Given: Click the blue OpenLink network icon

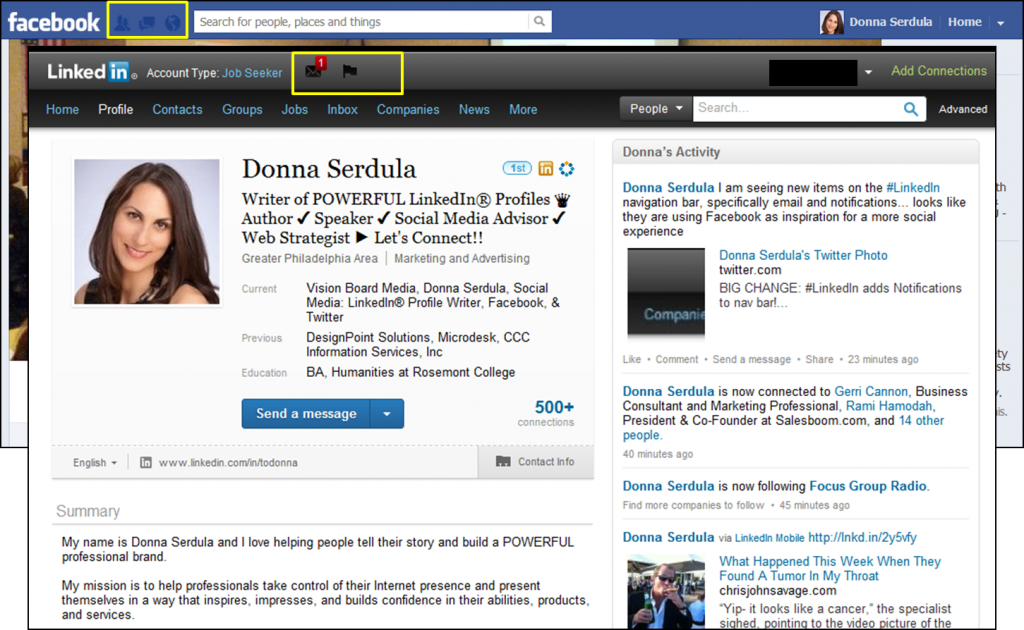Looking at the screenshot, I should 567,168.
